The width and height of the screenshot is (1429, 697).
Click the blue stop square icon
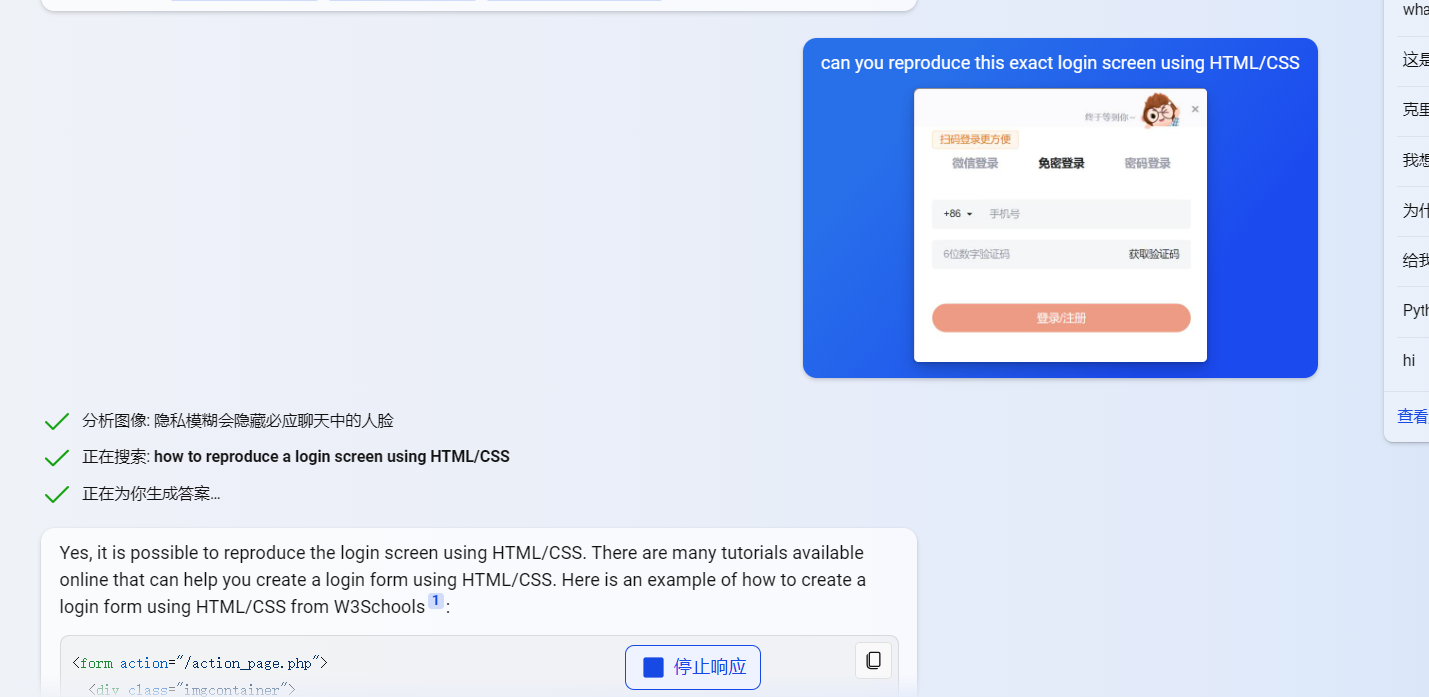(653, 667)
